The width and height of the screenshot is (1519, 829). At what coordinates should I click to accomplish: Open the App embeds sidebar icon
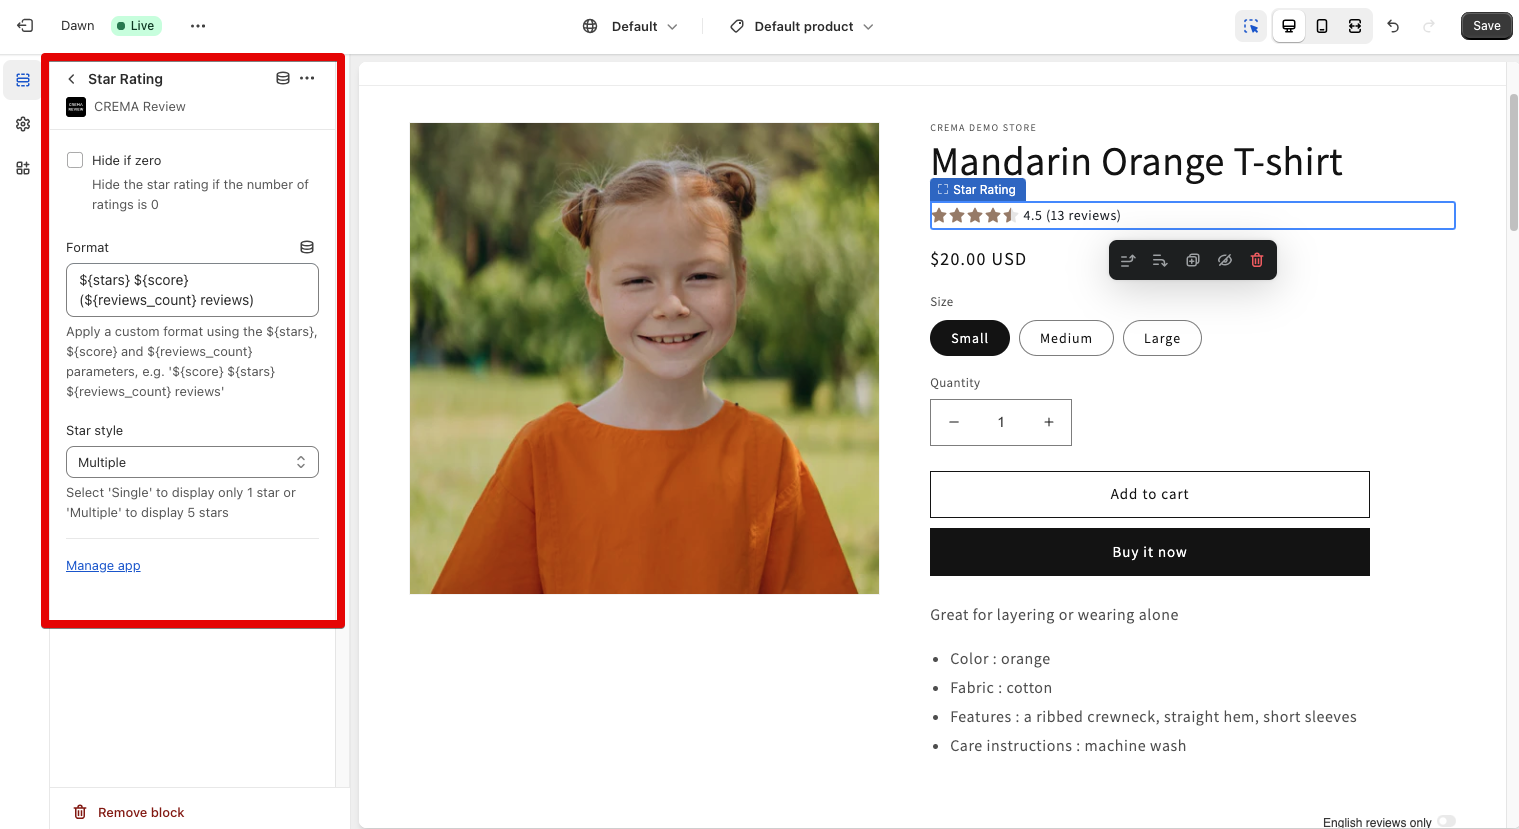pos(23,168)
